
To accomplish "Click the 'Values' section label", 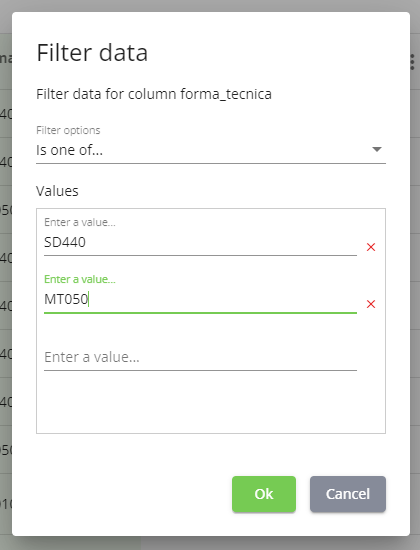I will click(x=57, y=191).
